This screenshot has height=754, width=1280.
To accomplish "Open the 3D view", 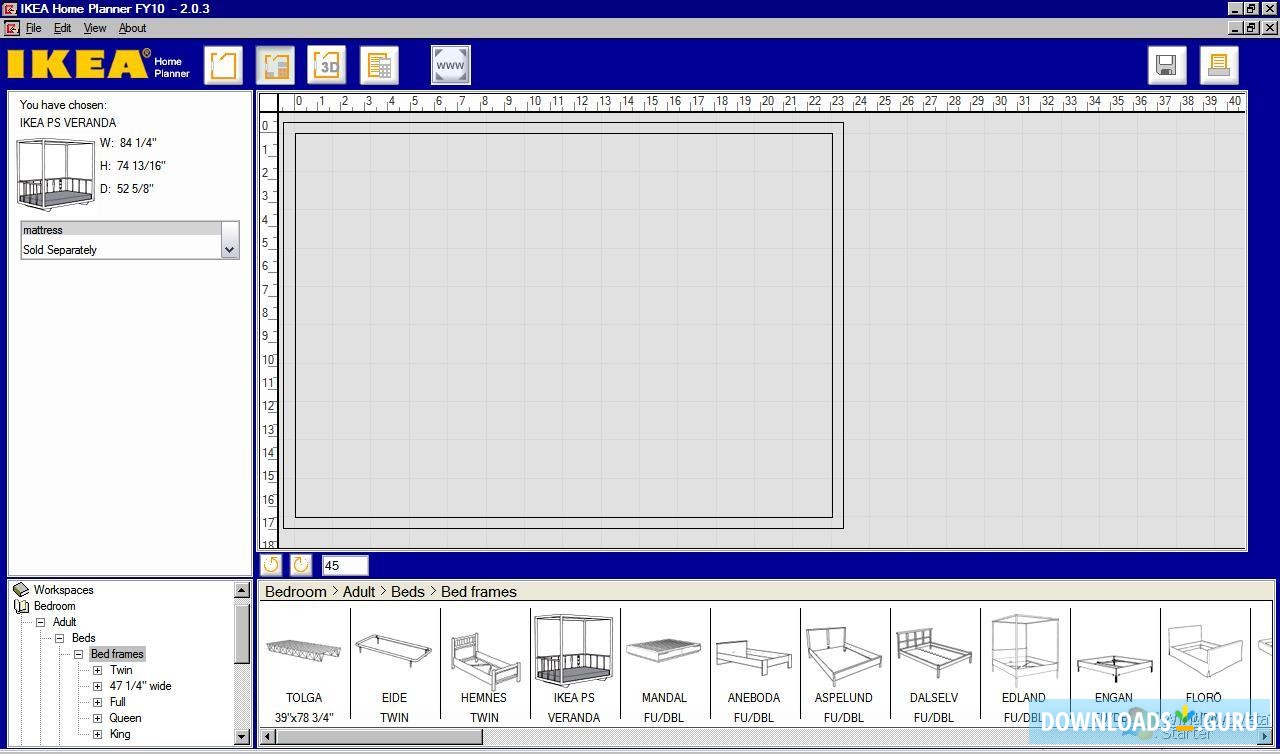I will [326, 64].
